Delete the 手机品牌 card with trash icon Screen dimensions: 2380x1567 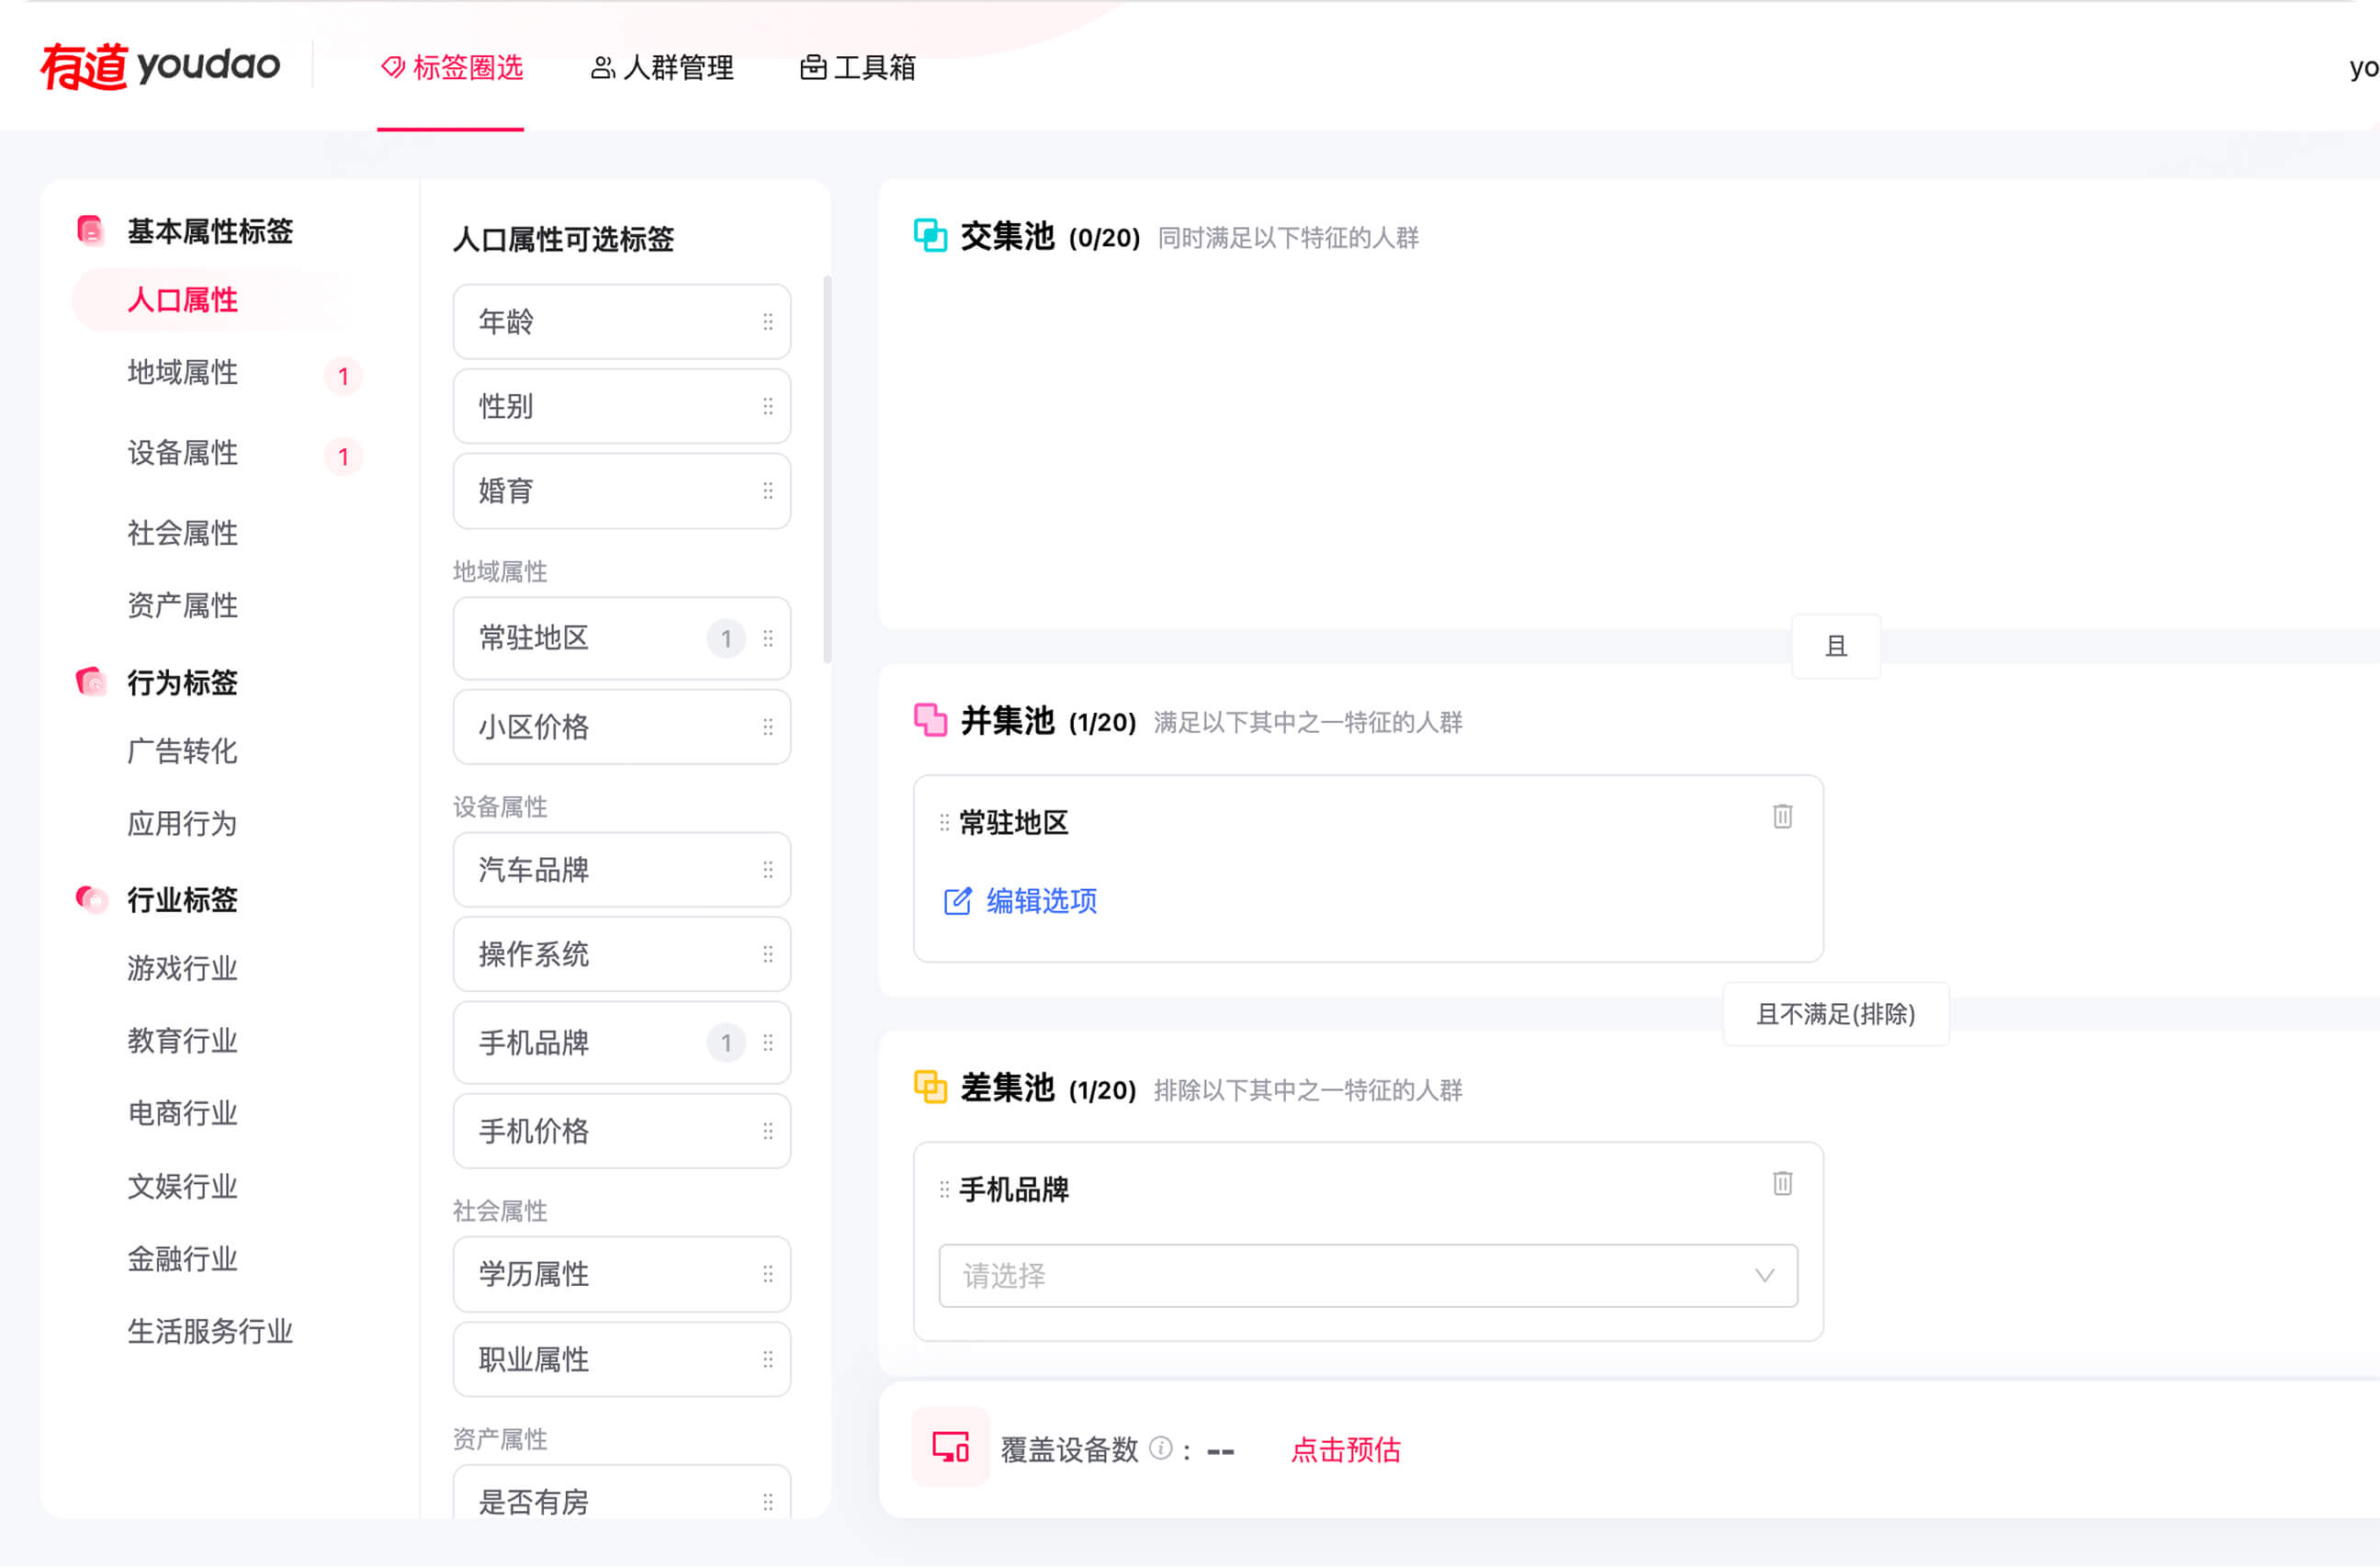[1782, 1183]
